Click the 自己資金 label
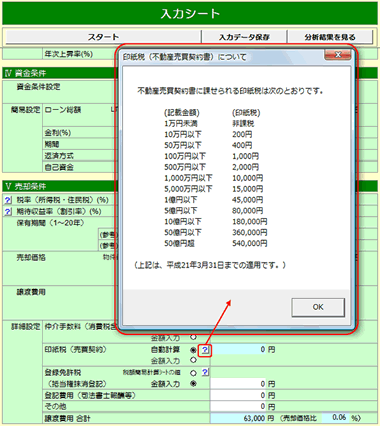The image size is (380, 426). click(59, 167)
